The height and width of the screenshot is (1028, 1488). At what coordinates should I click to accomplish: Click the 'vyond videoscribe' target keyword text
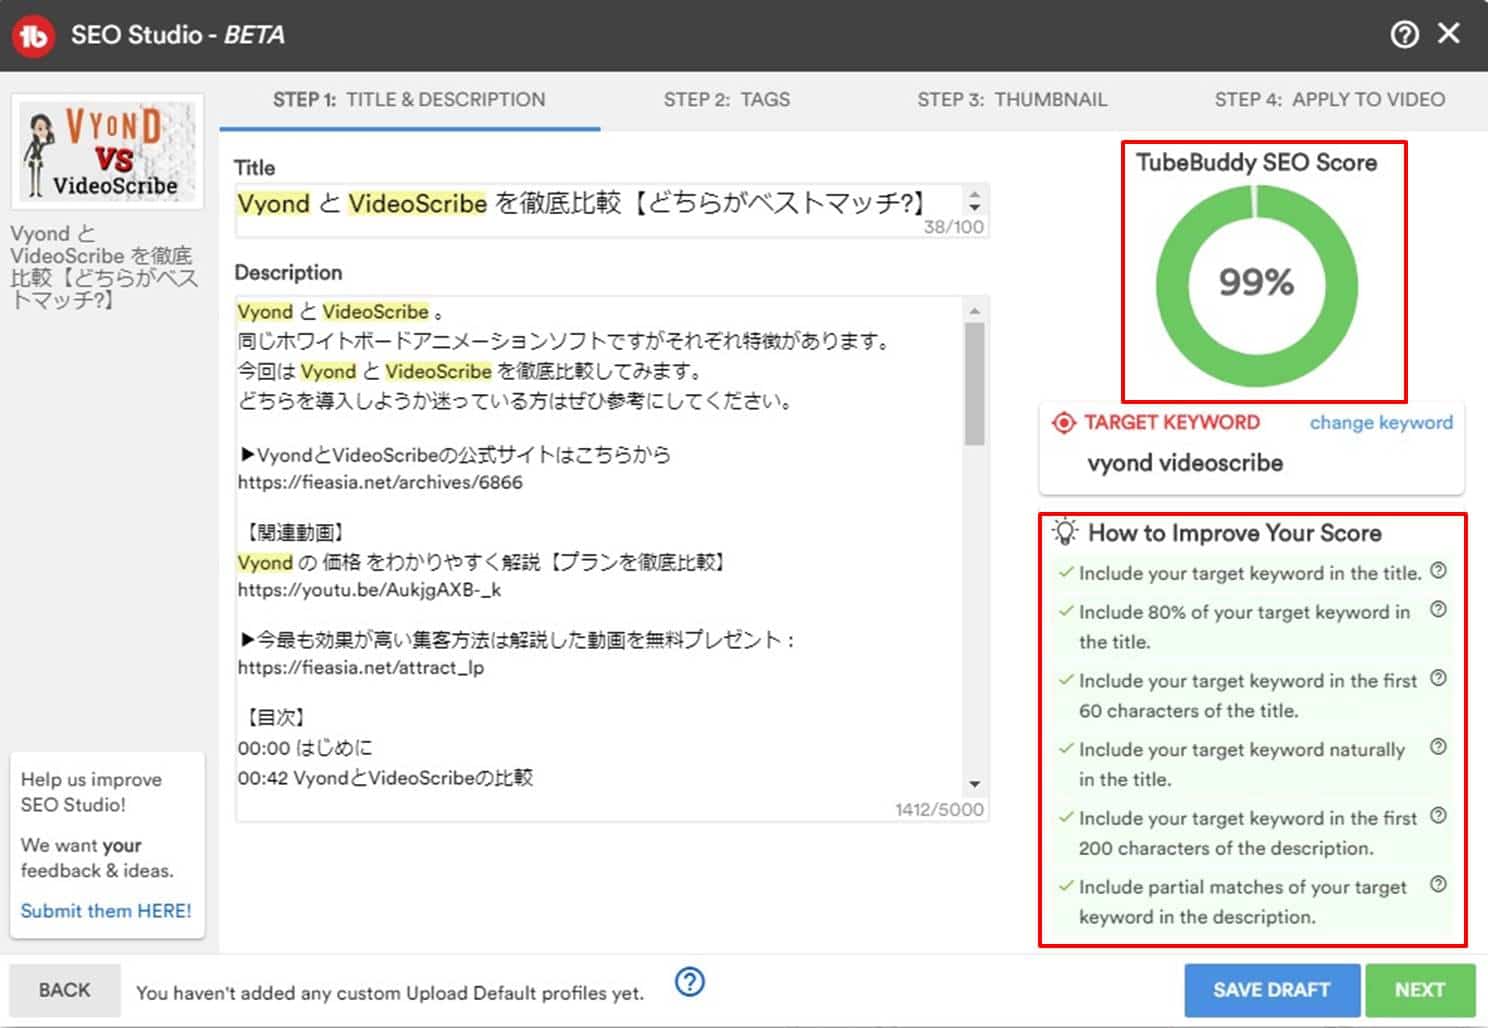tap(1185, 463)
